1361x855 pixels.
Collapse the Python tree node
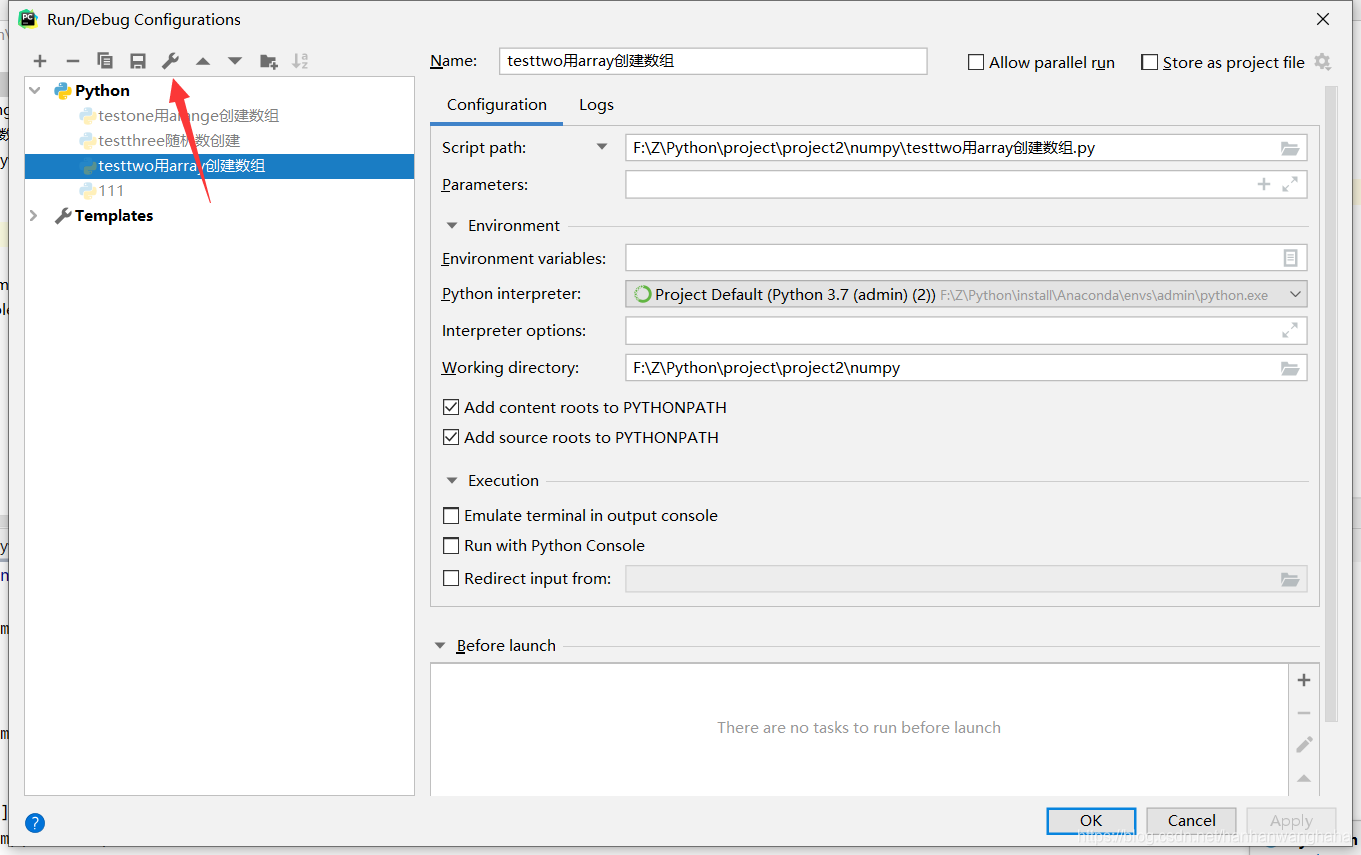coord(35,90)
